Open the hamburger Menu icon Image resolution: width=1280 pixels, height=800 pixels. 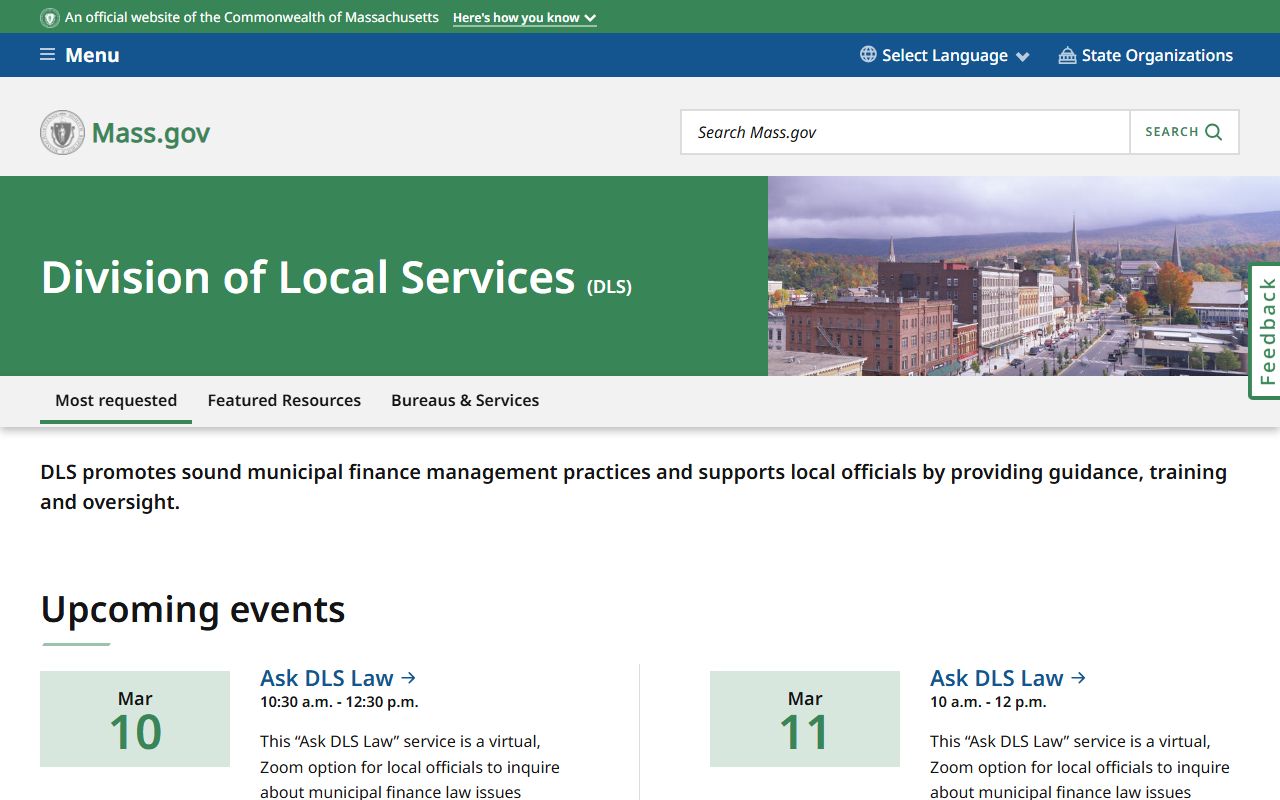pyautogui.click(x=47, y=55)
